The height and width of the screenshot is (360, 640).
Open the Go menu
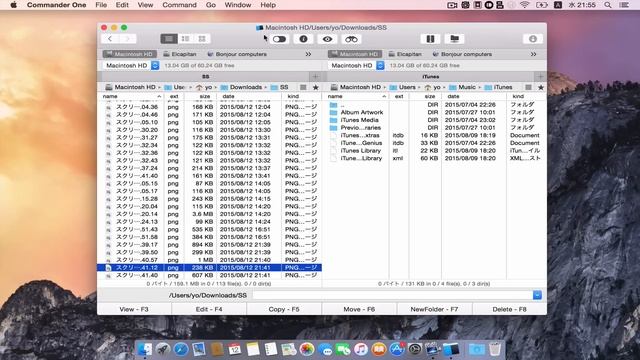click(x=211, y=5)
